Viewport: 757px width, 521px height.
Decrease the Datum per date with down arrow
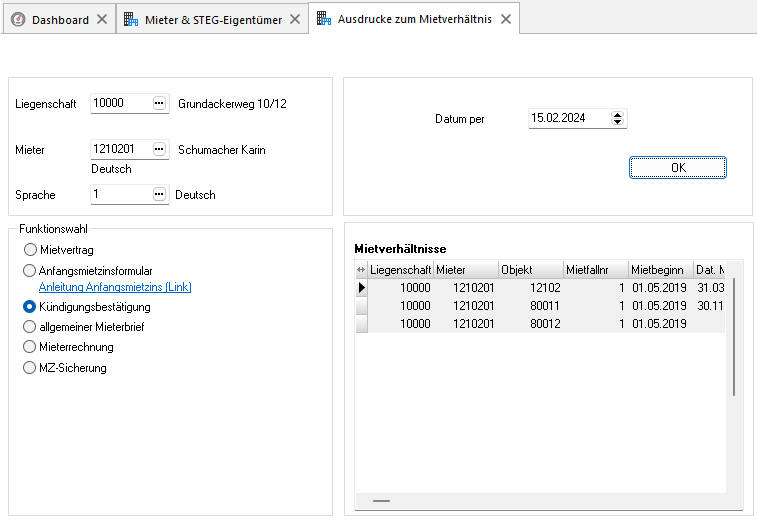tap(617, 122)
